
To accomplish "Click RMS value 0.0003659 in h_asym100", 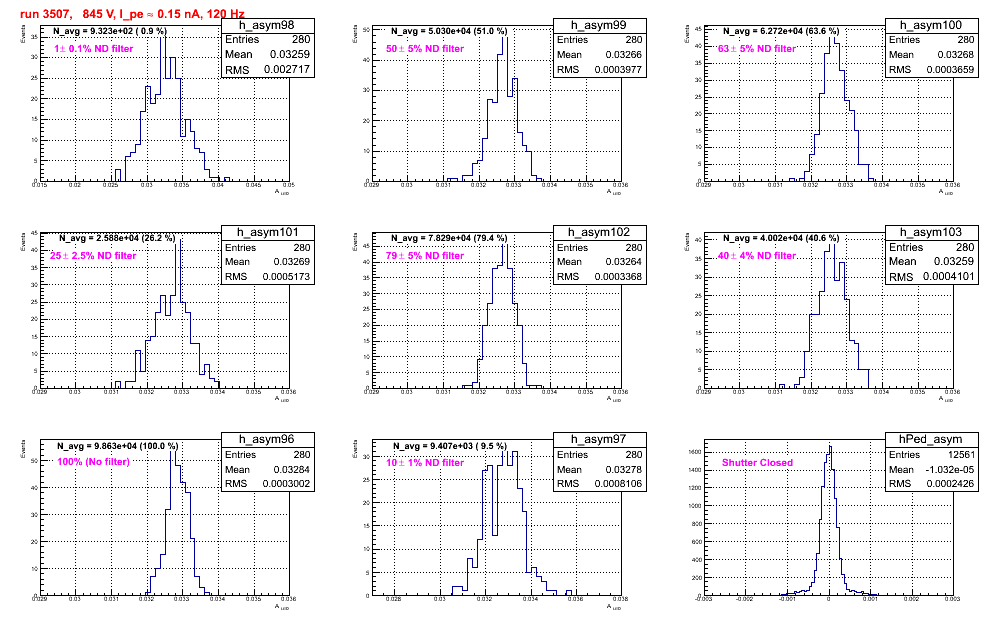I will [x=950, y=70].
